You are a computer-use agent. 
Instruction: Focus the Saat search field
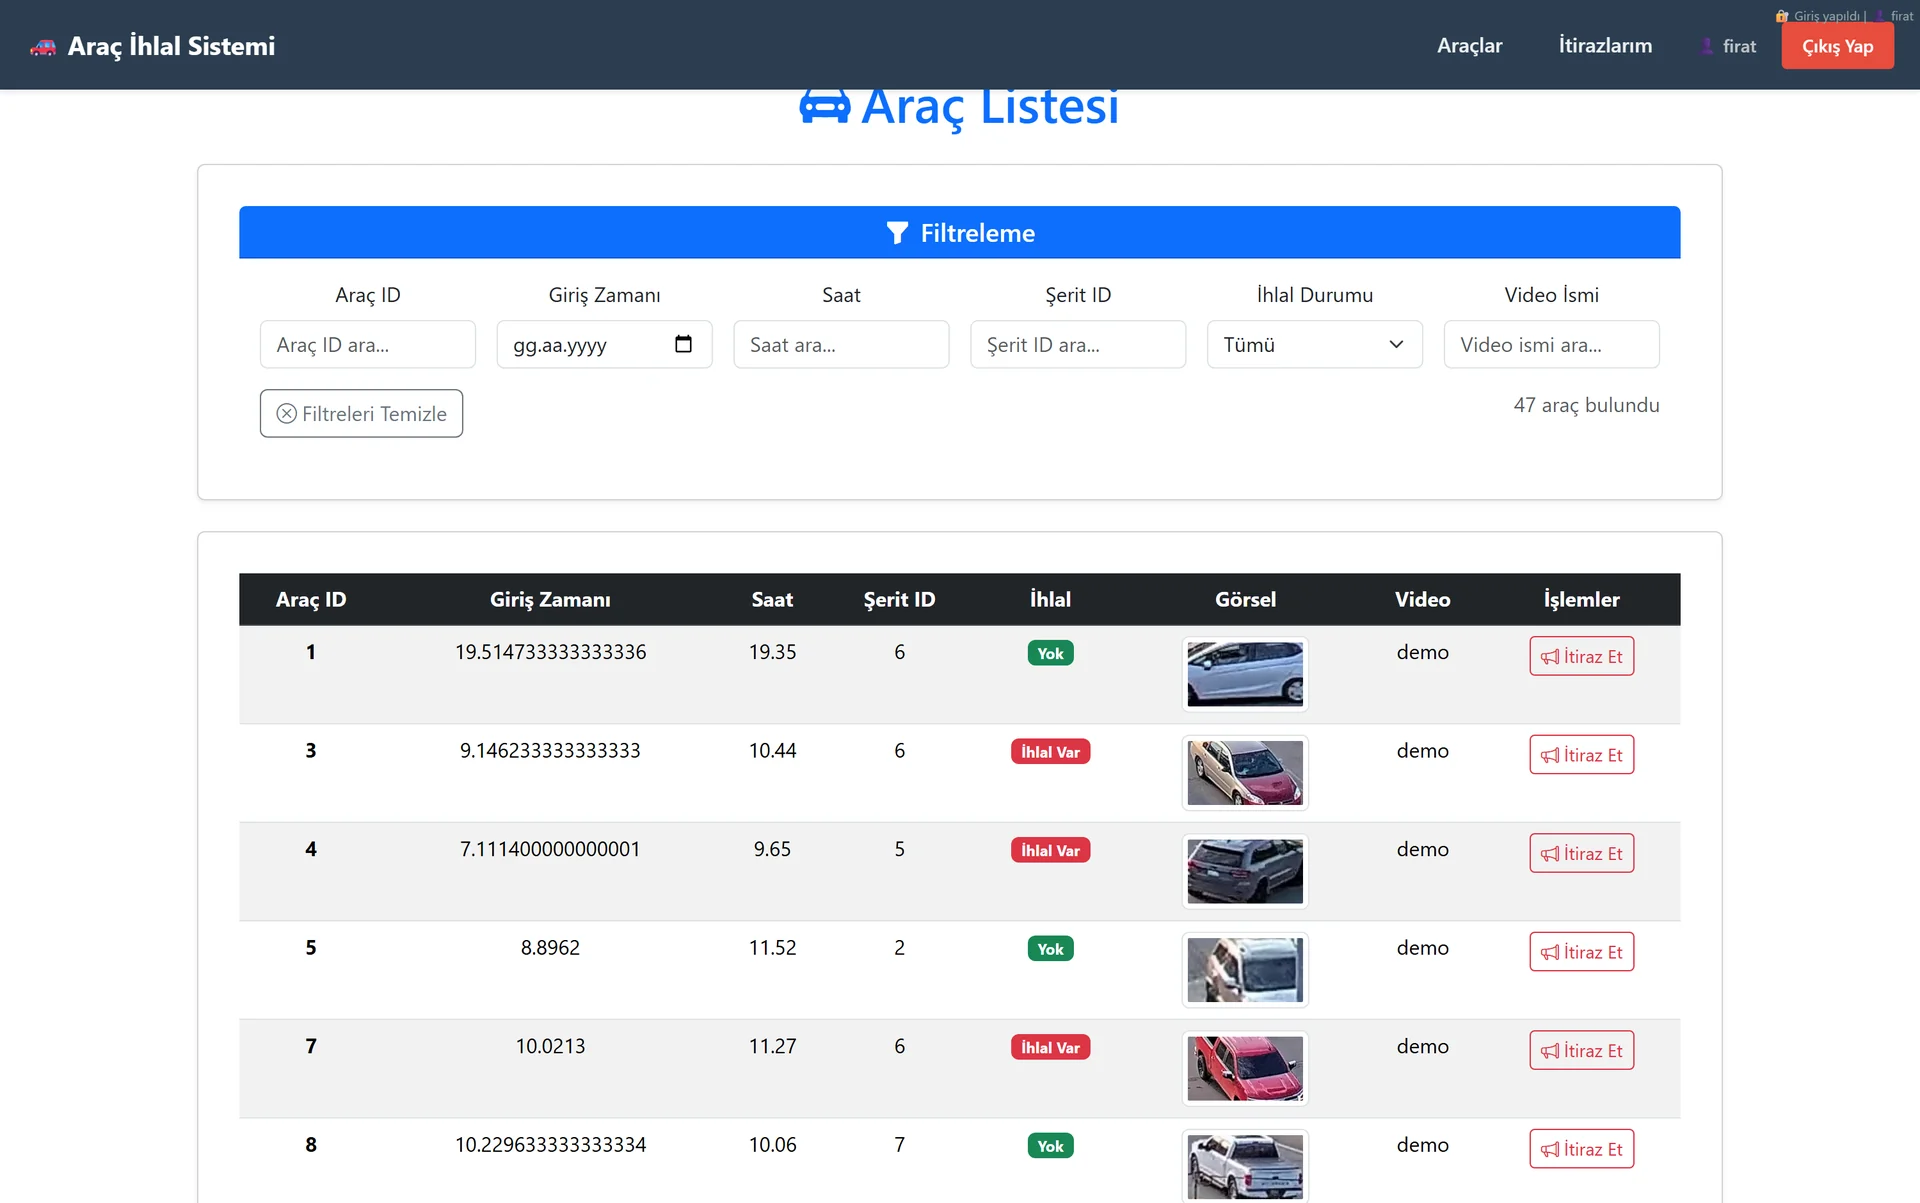pos(841,344)
